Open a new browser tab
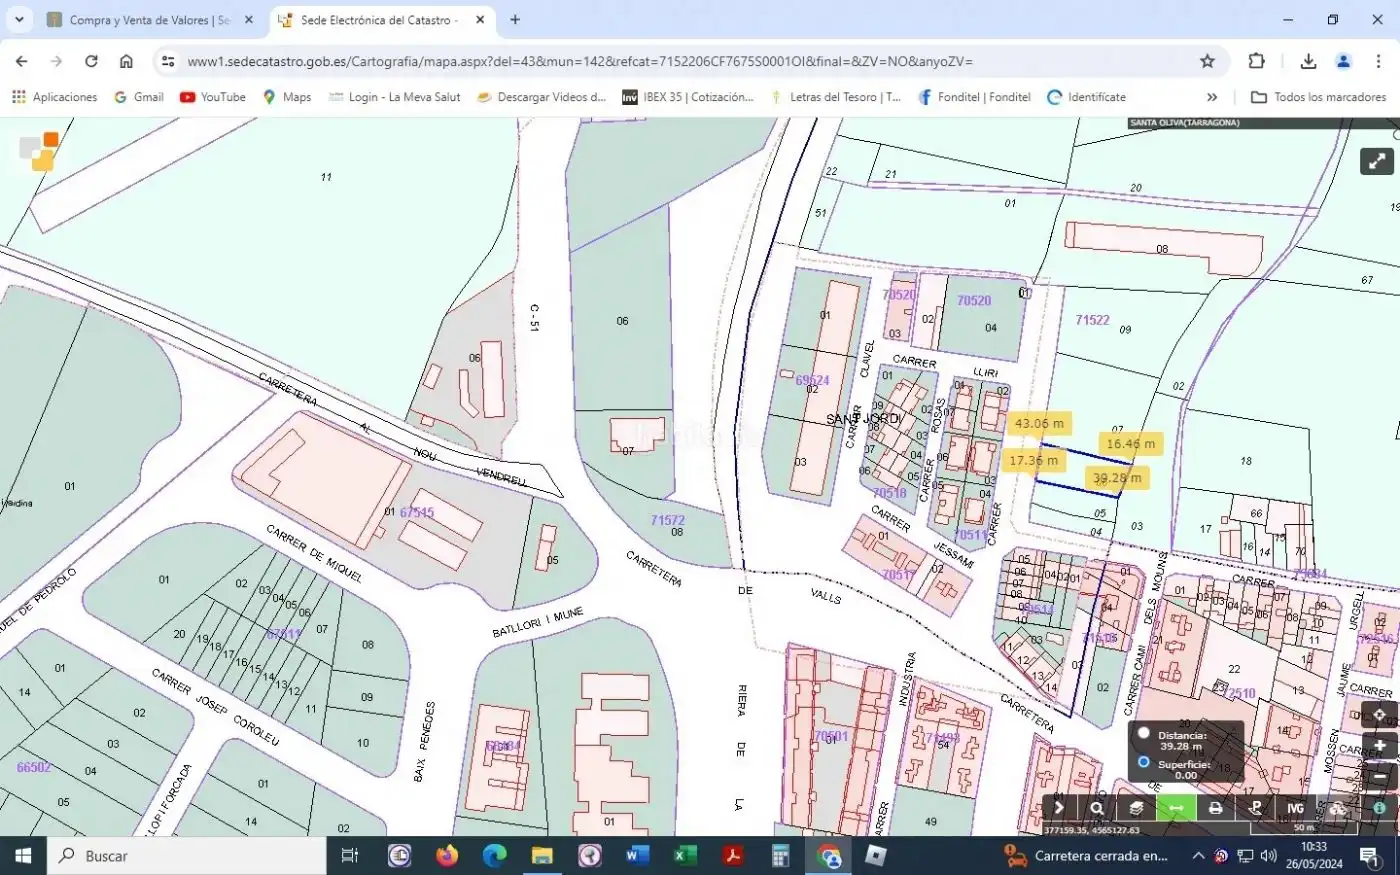This screenshot has height=875, width=1400. pos(515,19)
